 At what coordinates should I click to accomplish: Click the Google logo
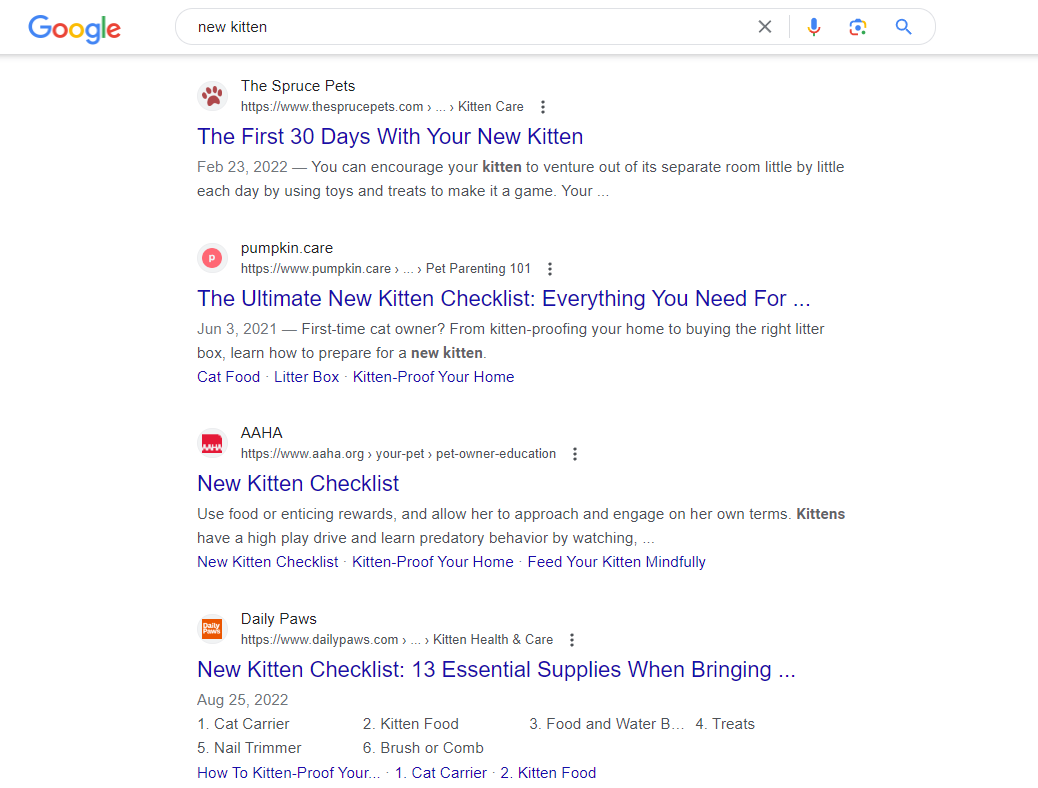click(x=74, y=28)
